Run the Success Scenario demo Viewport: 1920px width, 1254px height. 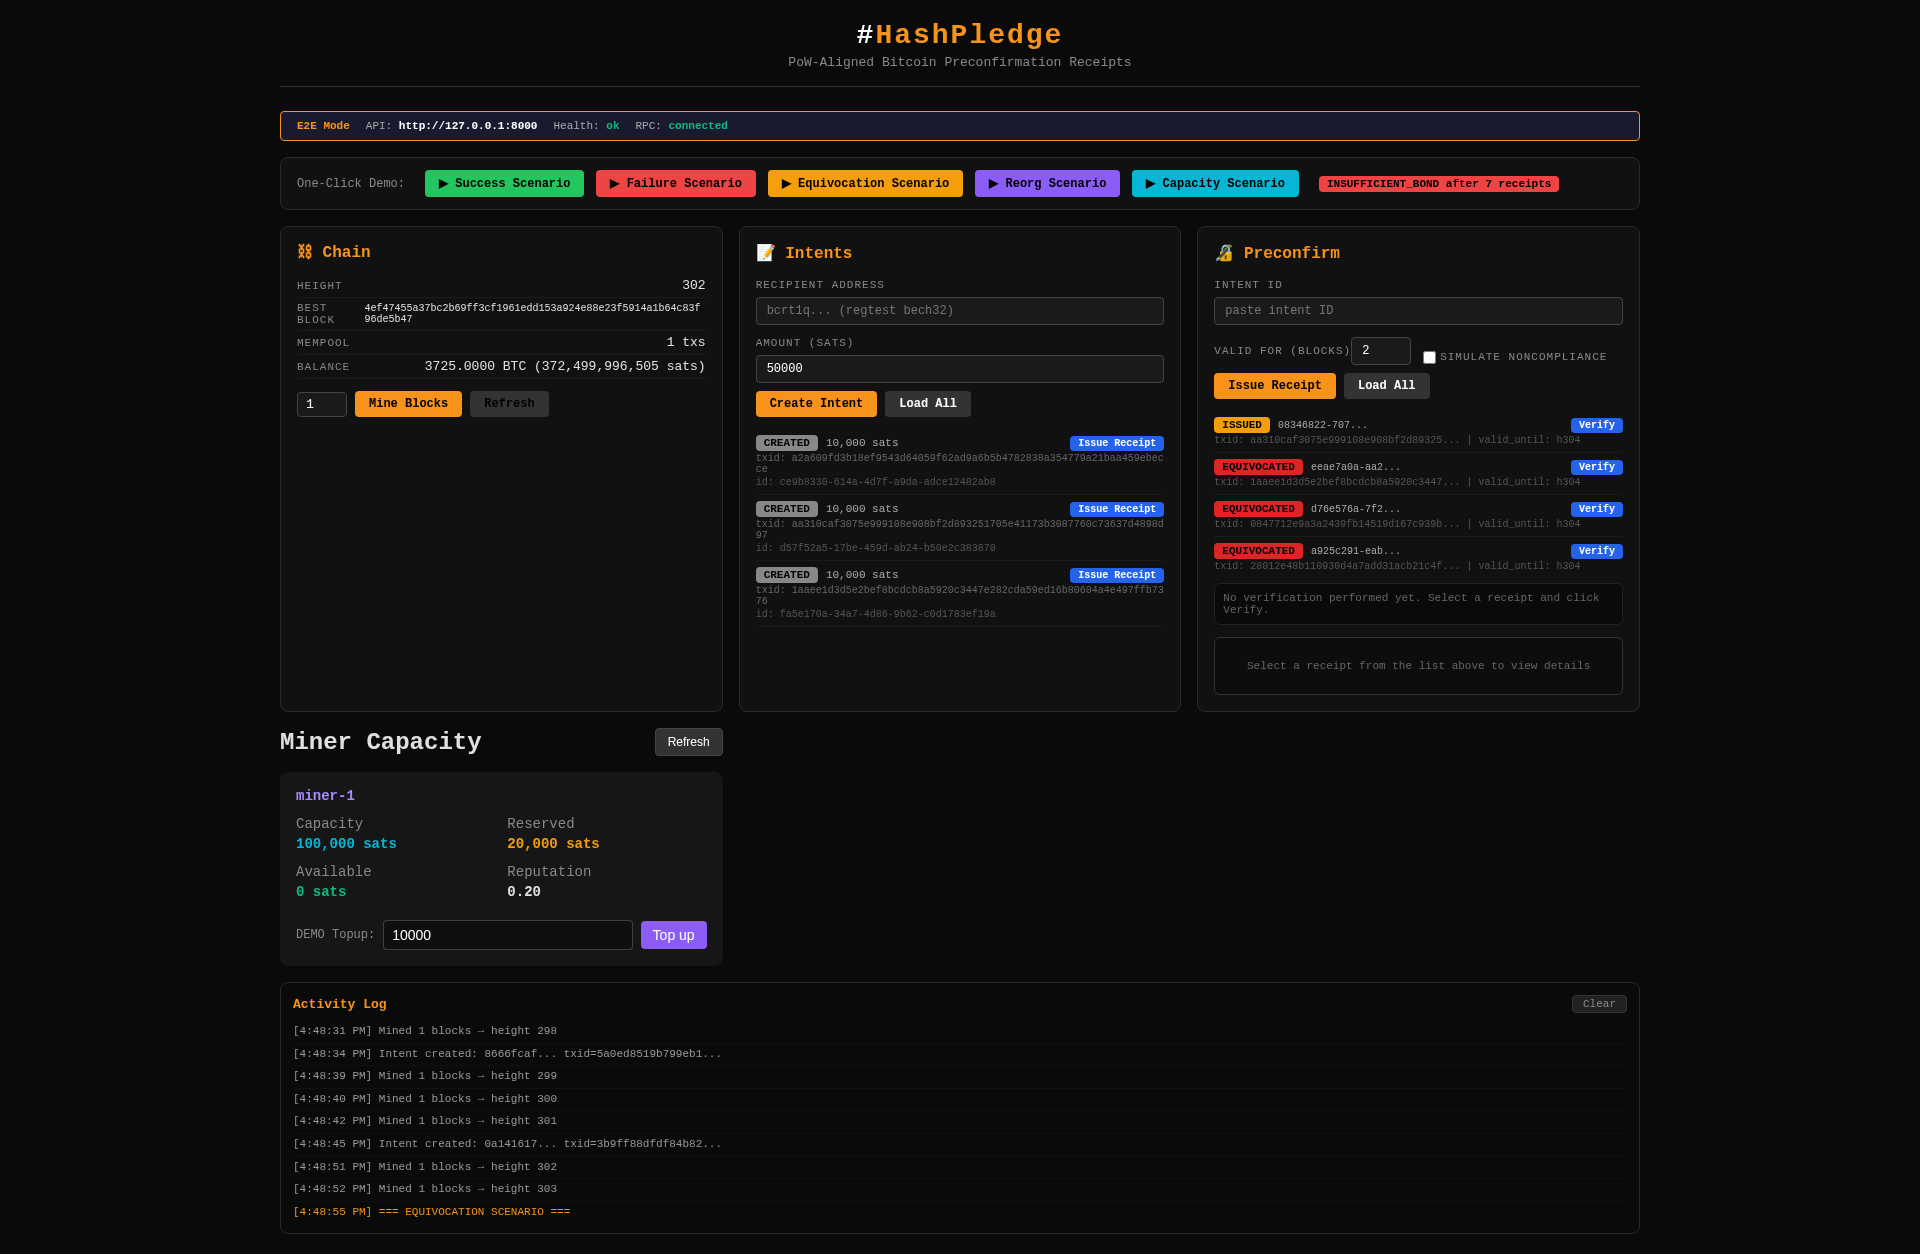[504, 184]
